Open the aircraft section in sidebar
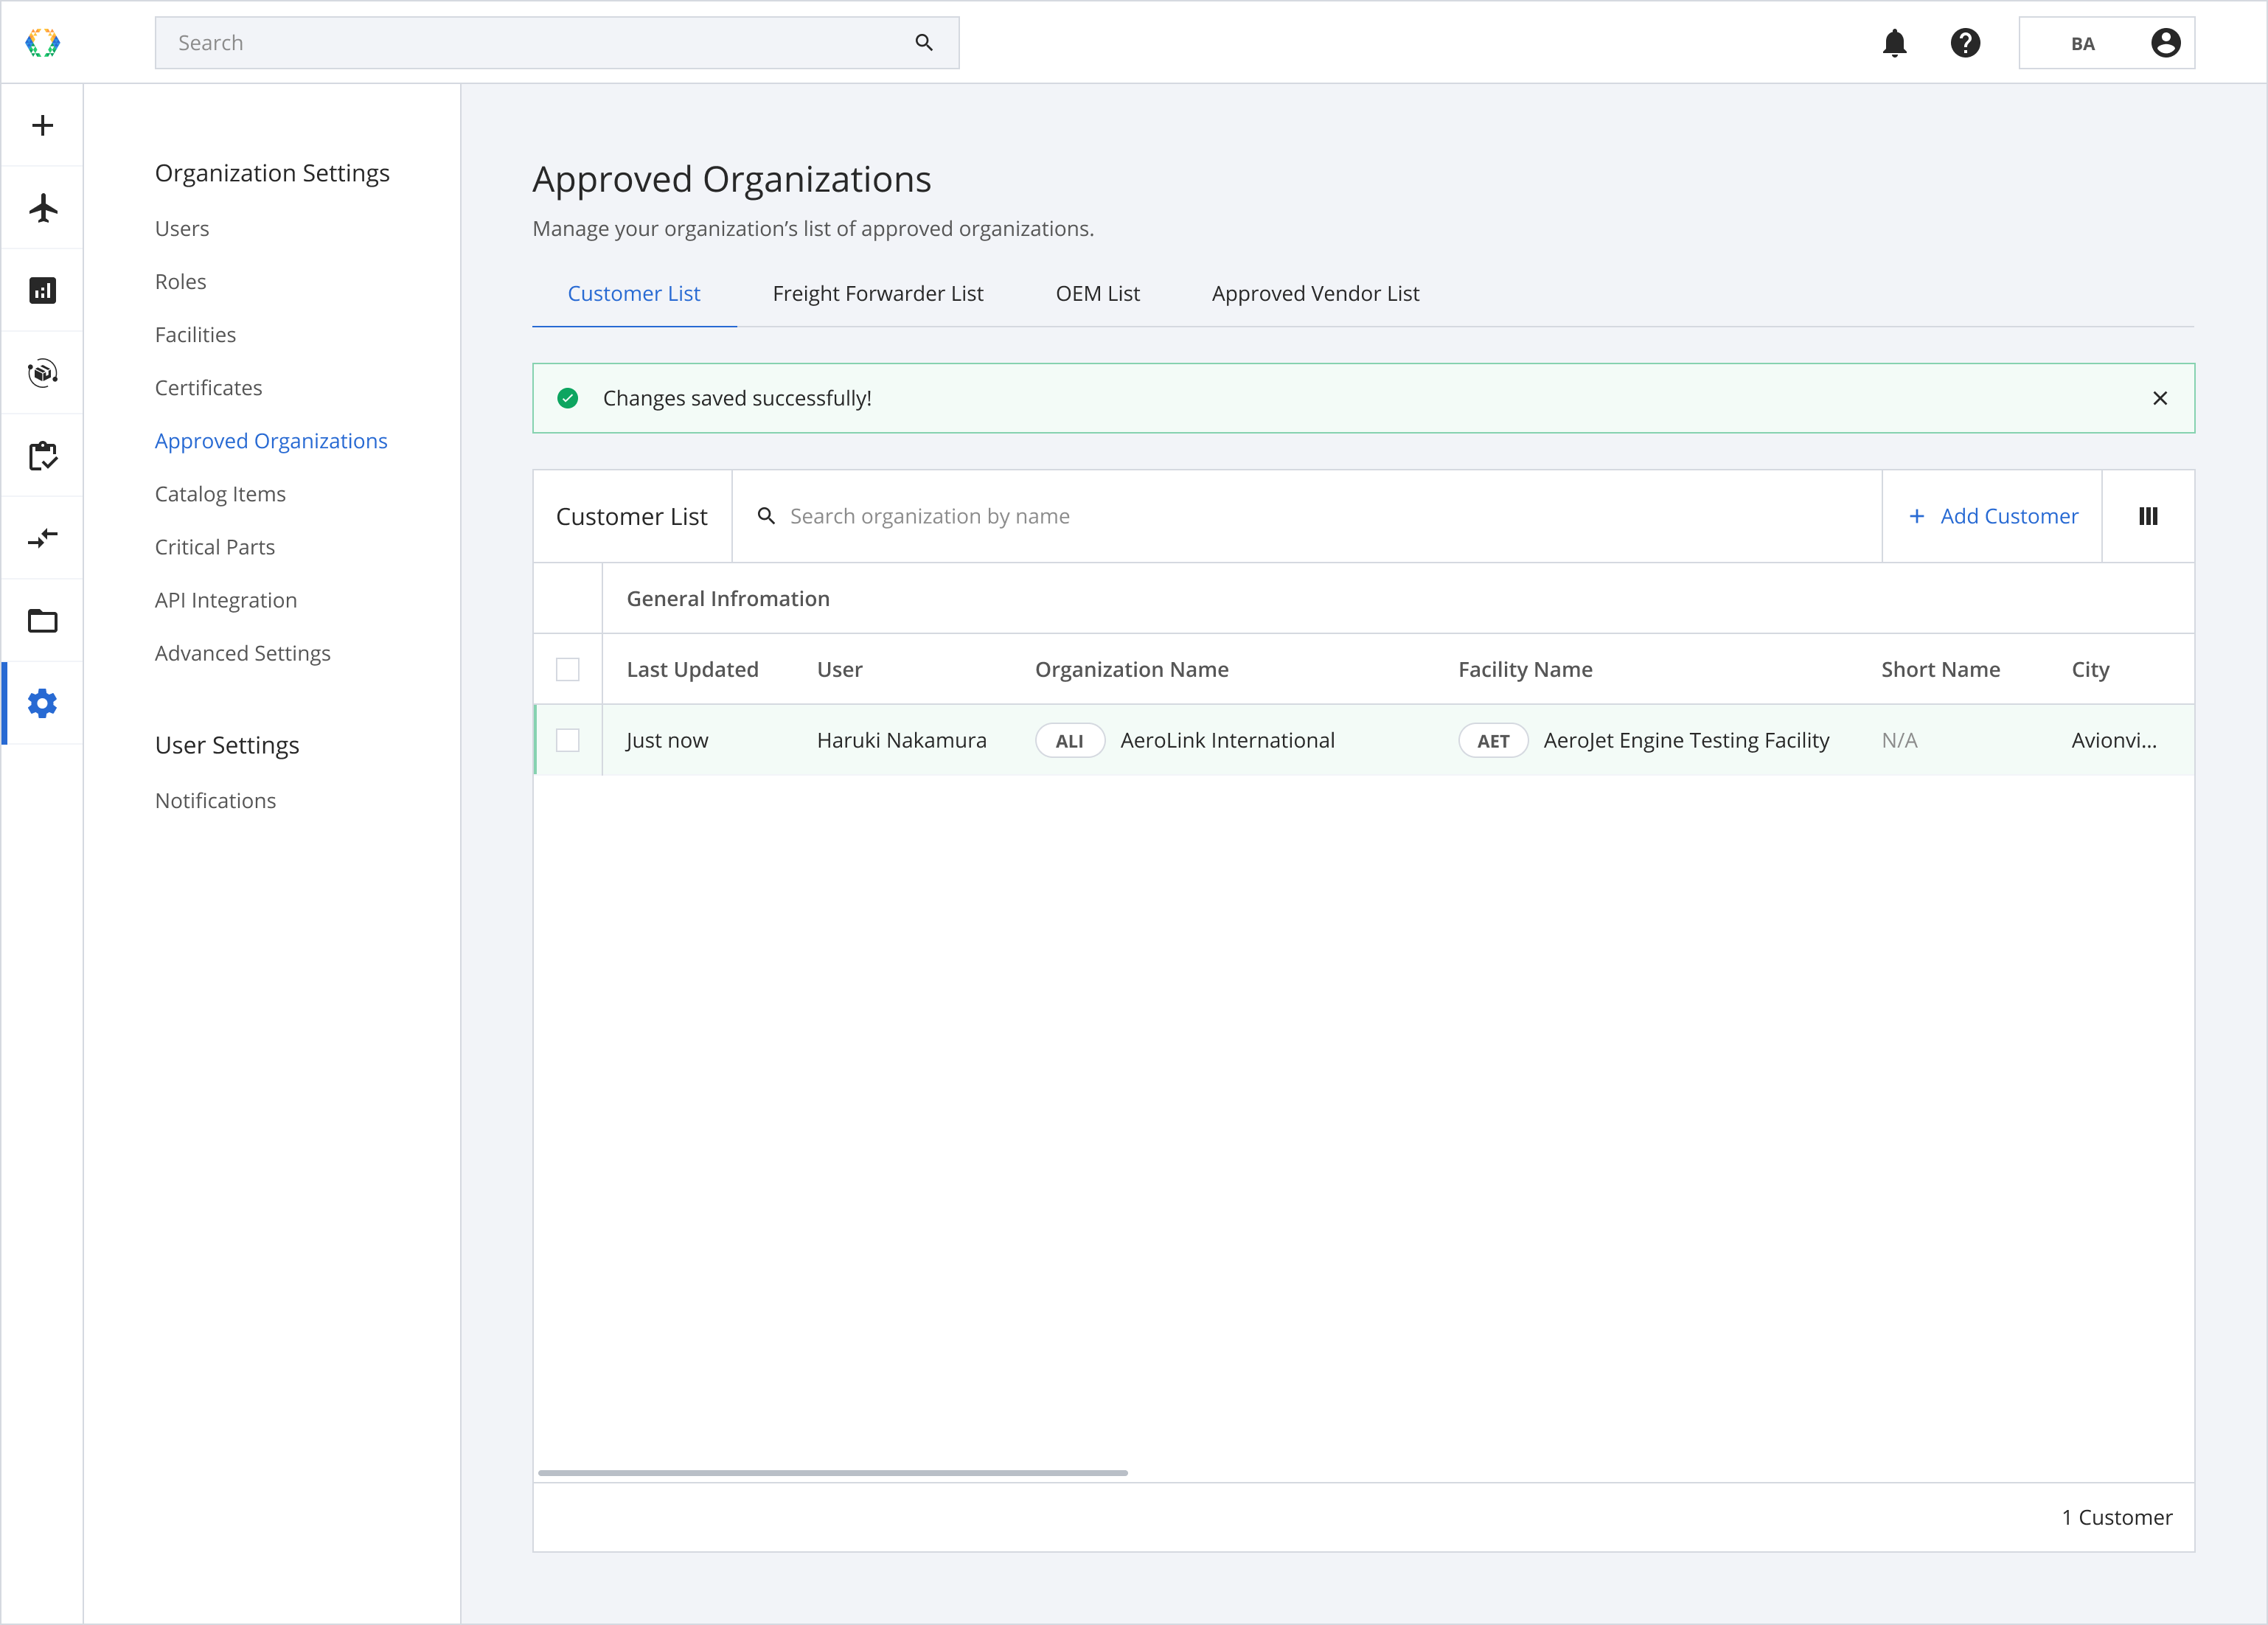The width and height of the screenshot is (2268, 1625). click(42, 208)
